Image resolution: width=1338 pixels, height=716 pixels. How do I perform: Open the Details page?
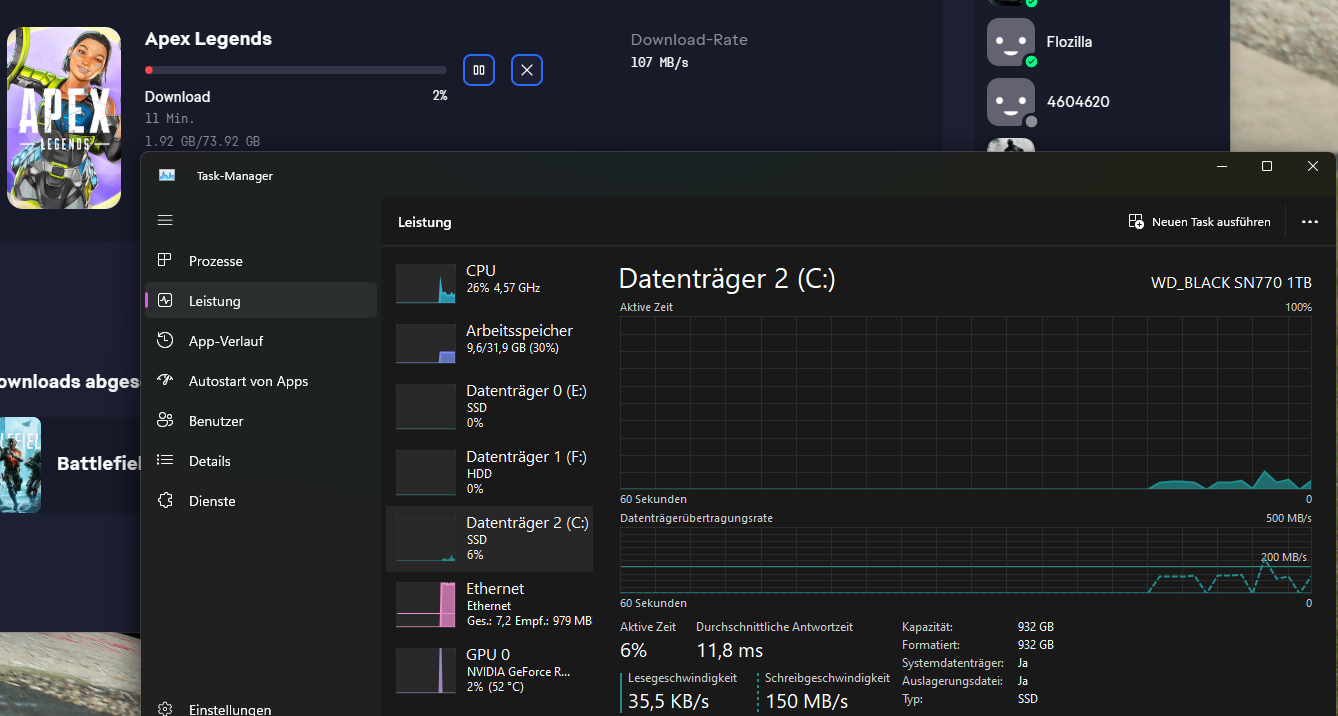(x=261, y=461)
